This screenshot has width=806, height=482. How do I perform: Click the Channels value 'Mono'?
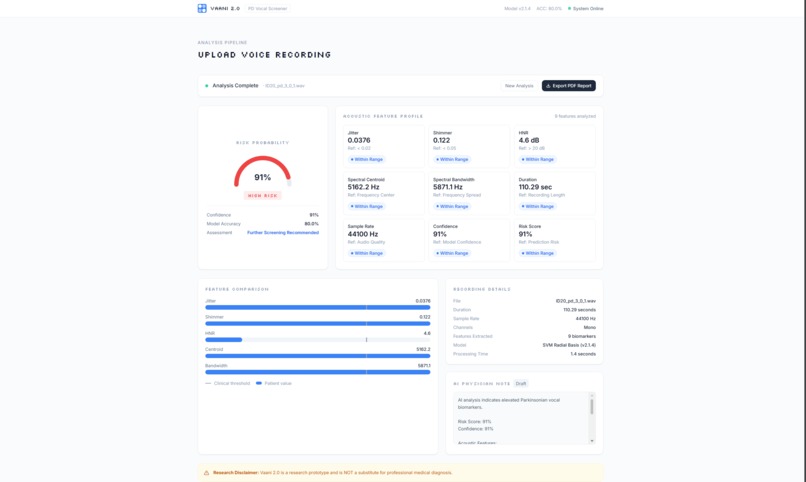(590, 327)
